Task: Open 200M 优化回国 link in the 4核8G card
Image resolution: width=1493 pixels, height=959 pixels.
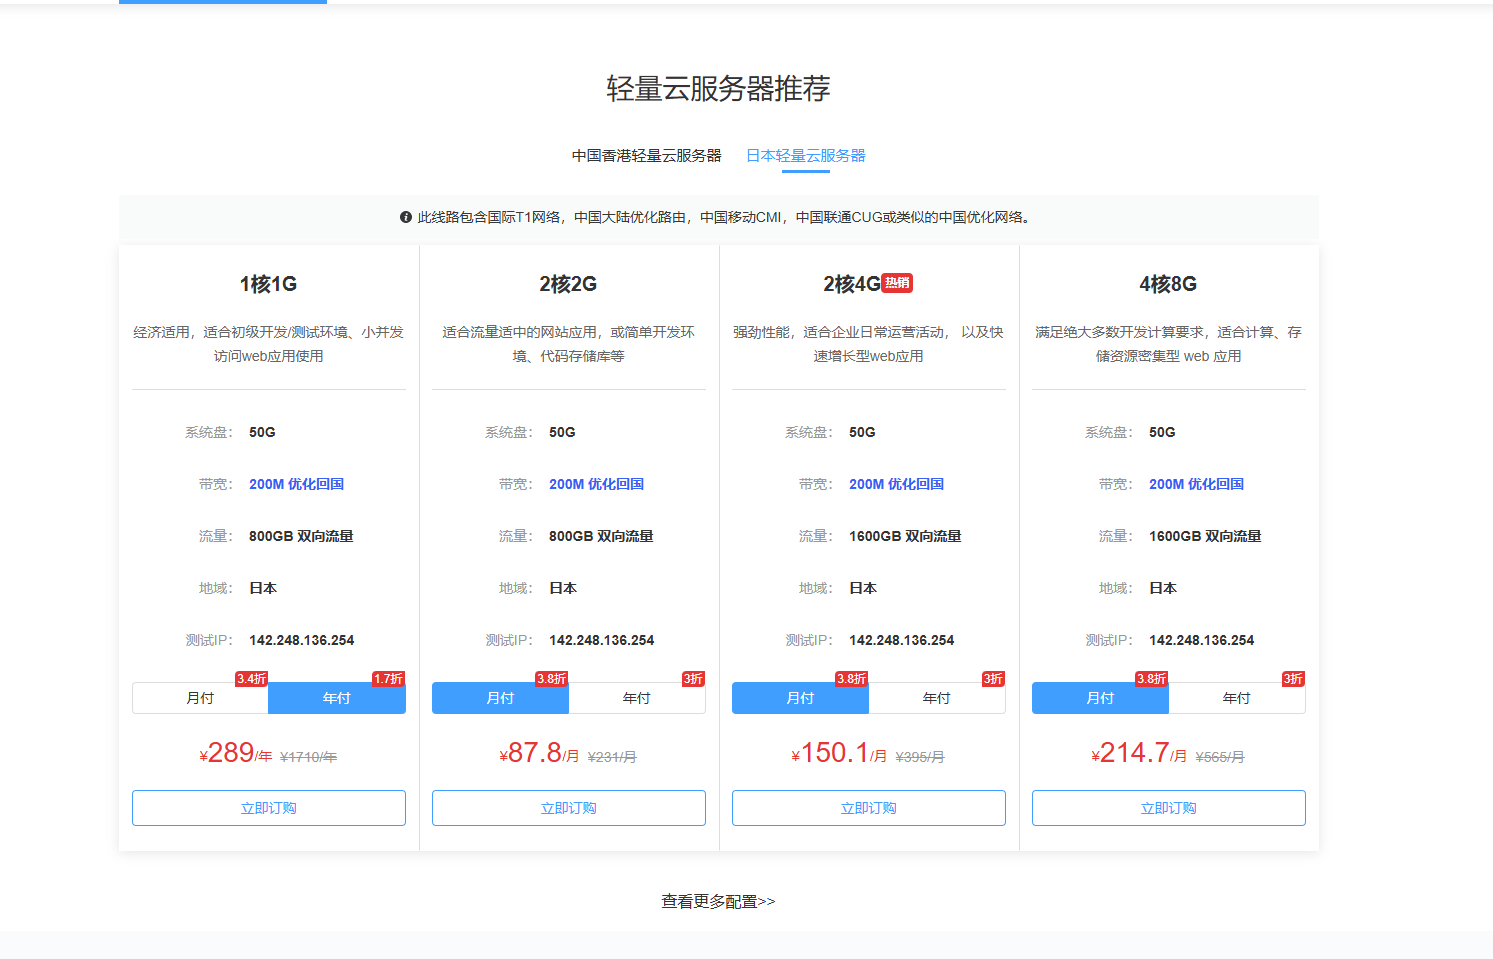Action: click(x=1196, y=484)
